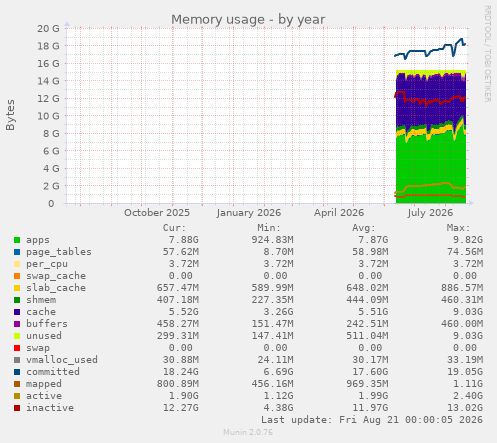497x443 pixels.
Task: Click the slab_cache yellow legend swatch
Action: pyautogui.click(x=17, y=288)
